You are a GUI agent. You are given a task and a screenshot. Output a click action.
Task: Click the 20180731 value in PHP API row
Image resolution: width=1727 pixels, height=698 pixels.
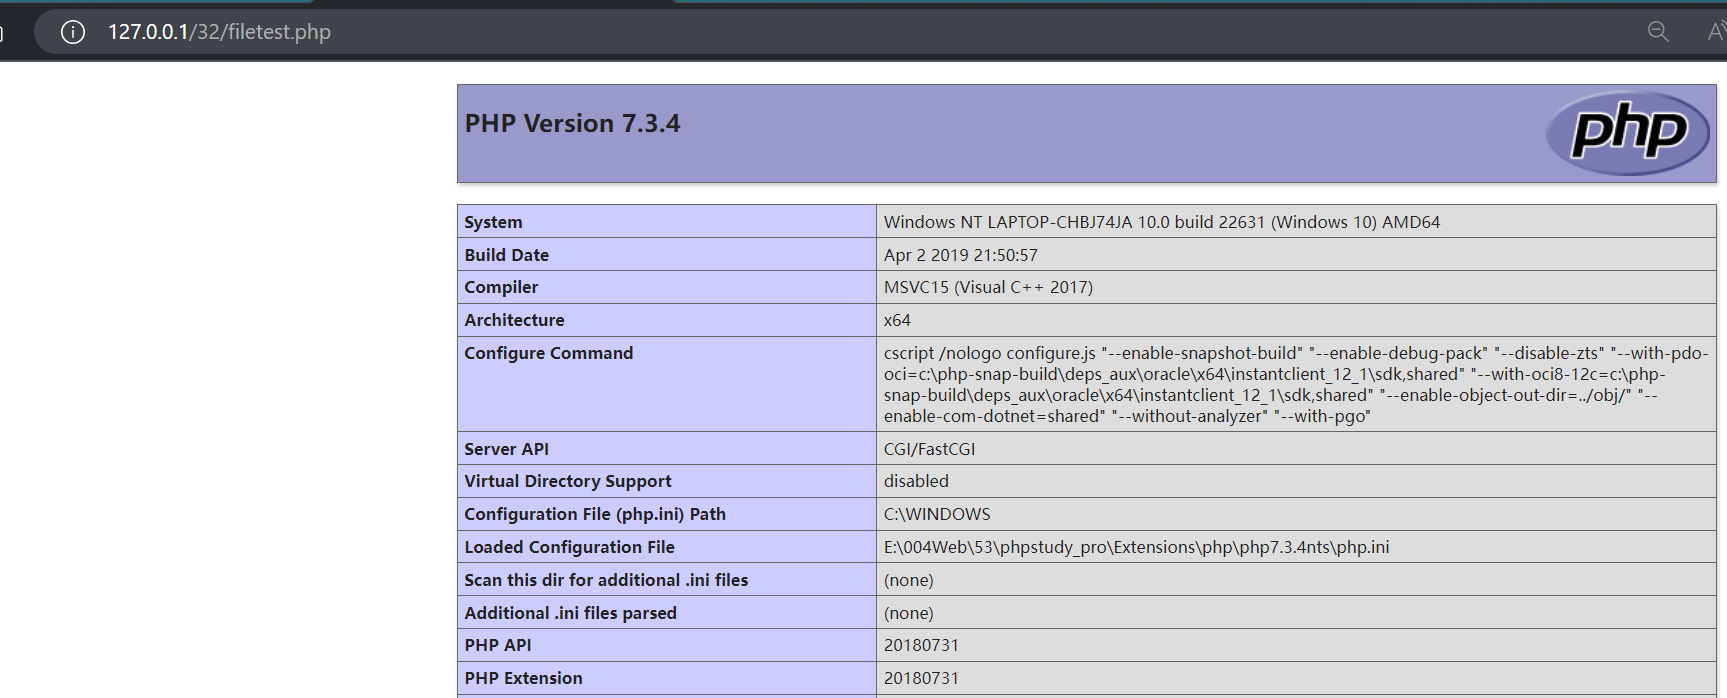pyautogui.click(x=921, y=645)
